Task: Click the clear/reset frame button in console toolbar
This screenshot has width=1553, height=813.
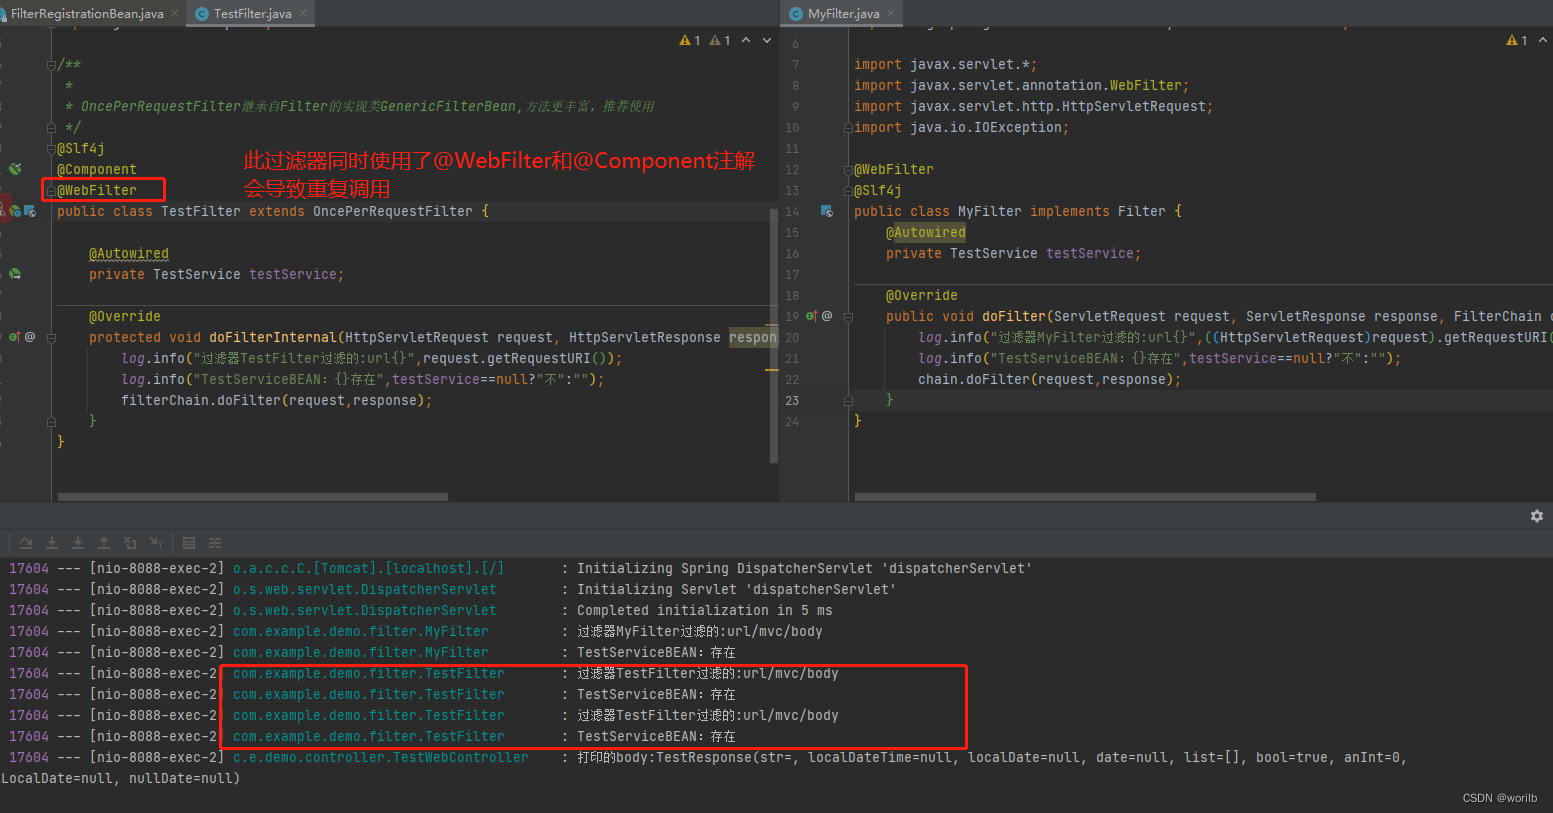Action: click(130, 543)
